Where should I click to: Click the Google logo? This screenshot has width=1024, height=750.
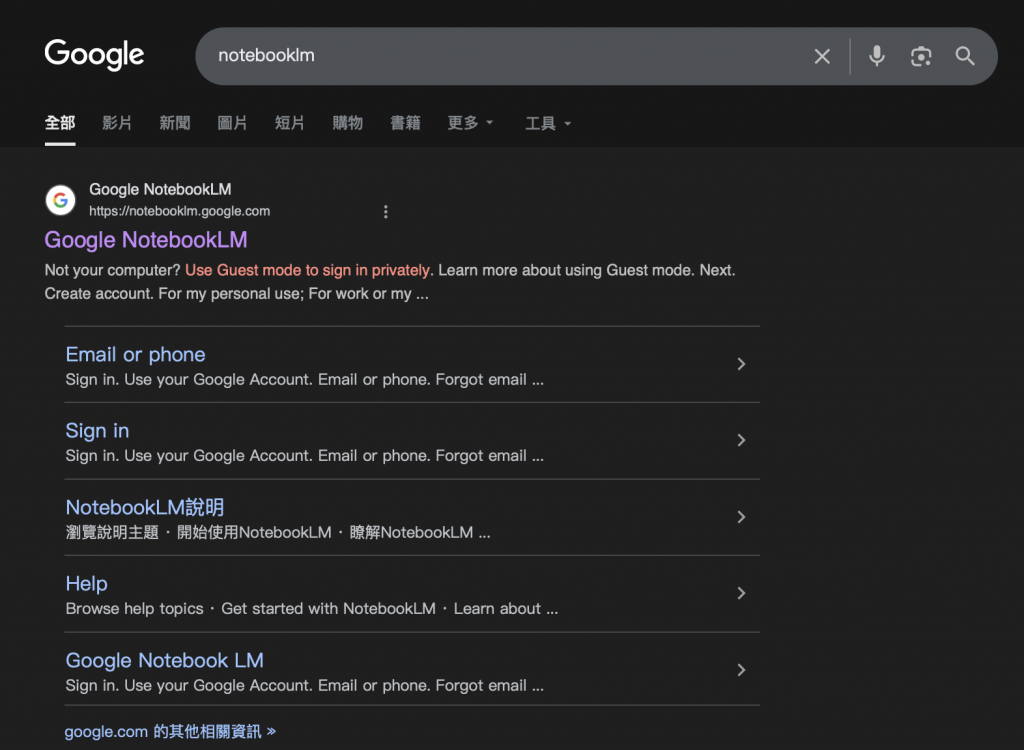94,55
